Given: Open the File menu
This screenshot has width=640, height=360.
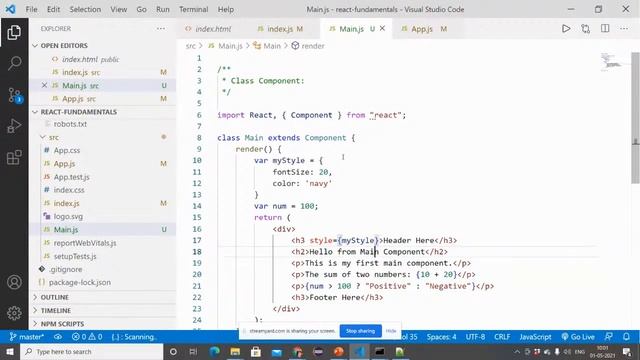Looking at the screenshot, I should pos(31,9).
